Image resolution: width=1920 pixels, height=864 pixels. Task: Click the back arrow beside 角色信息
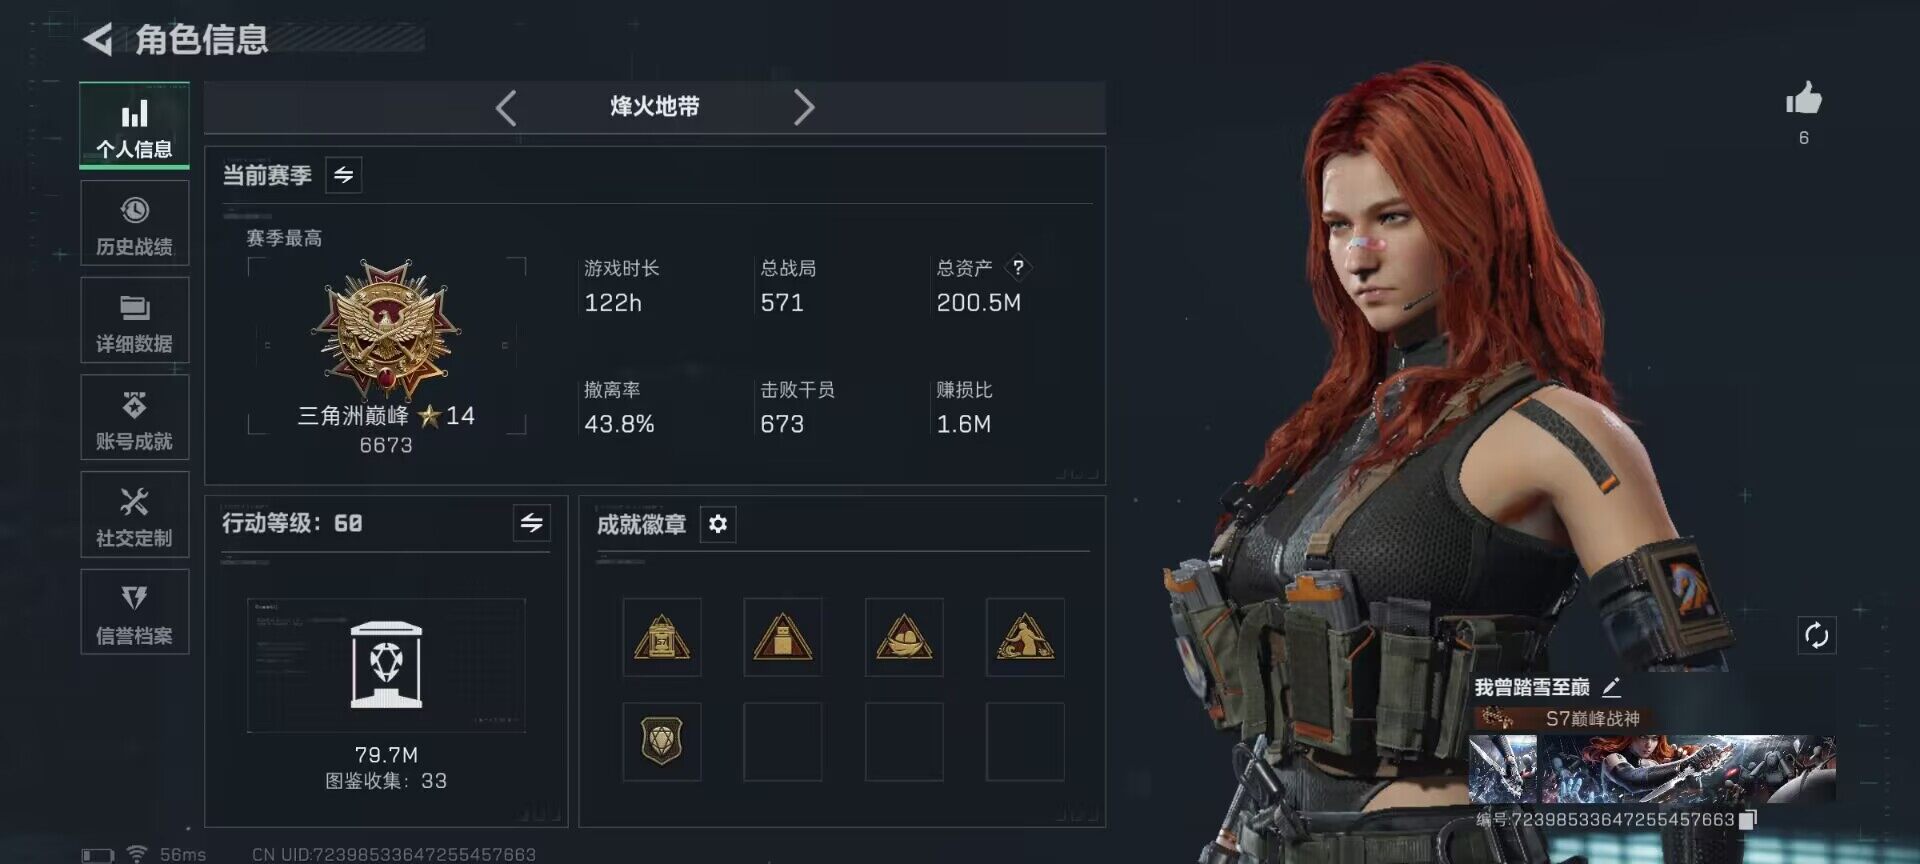97,39
